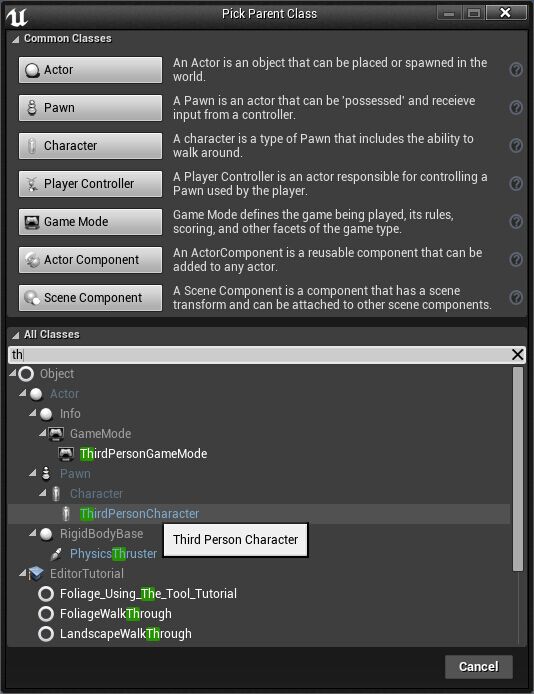The width and height of the screenshot is (534, 694).
Task: Collapse the Common Classes section
Action: pos(15,39)
